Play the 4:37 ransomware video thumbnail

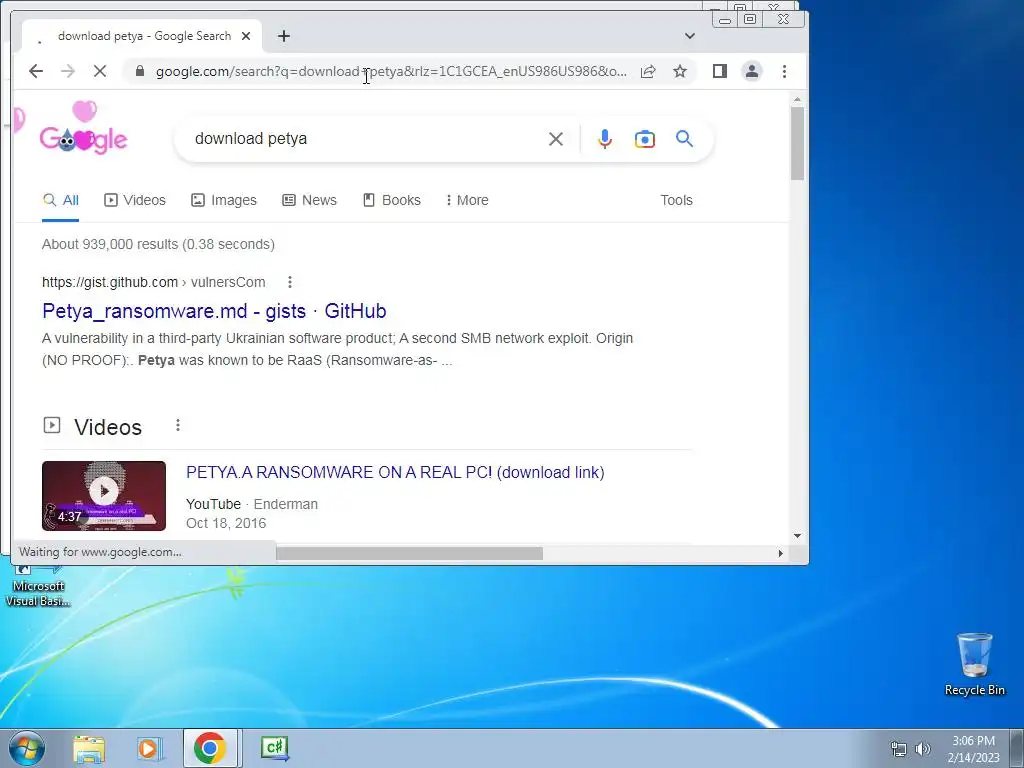click(104, 496)
